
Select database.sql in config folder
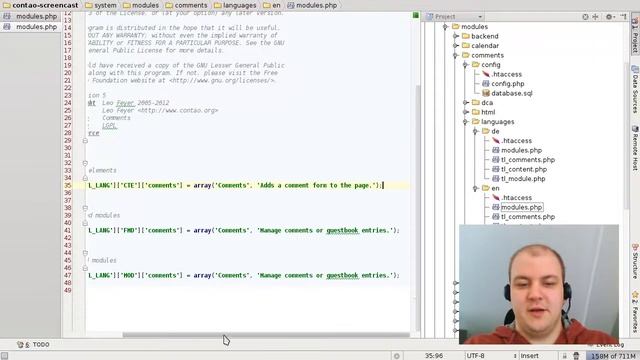(x=512, y=93)
